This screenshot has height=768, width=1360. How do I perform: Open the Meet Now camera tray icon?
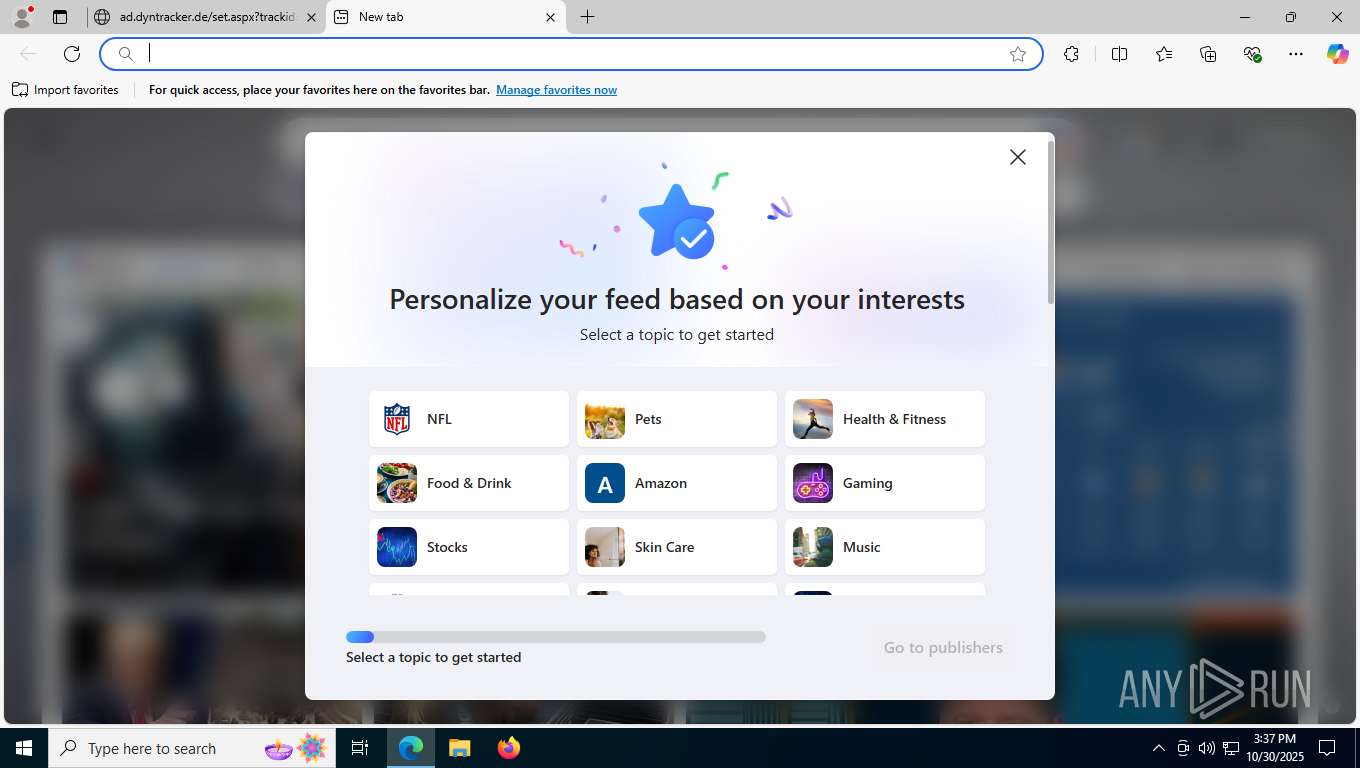(x=1183, y=748)
